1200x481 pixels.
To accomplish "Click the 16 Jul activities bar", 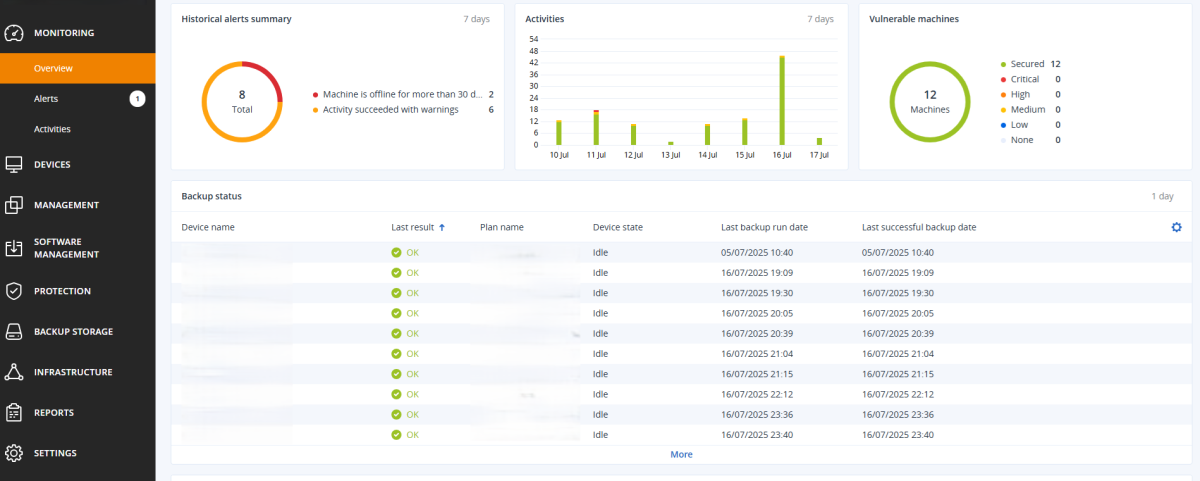I will click(x=782, y=100).
